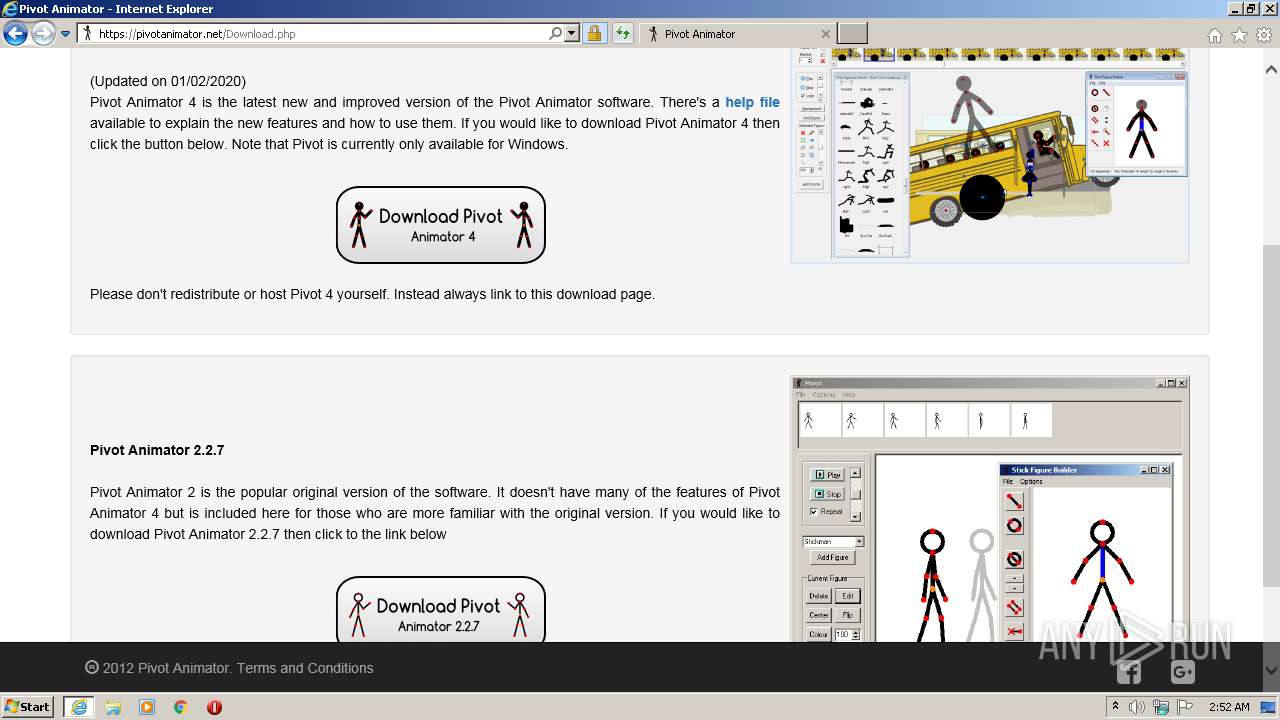The width and height of the screenshot is (1280, 720).
Task: Refresh the page with the green arrows icon
Action: point(623,34)
